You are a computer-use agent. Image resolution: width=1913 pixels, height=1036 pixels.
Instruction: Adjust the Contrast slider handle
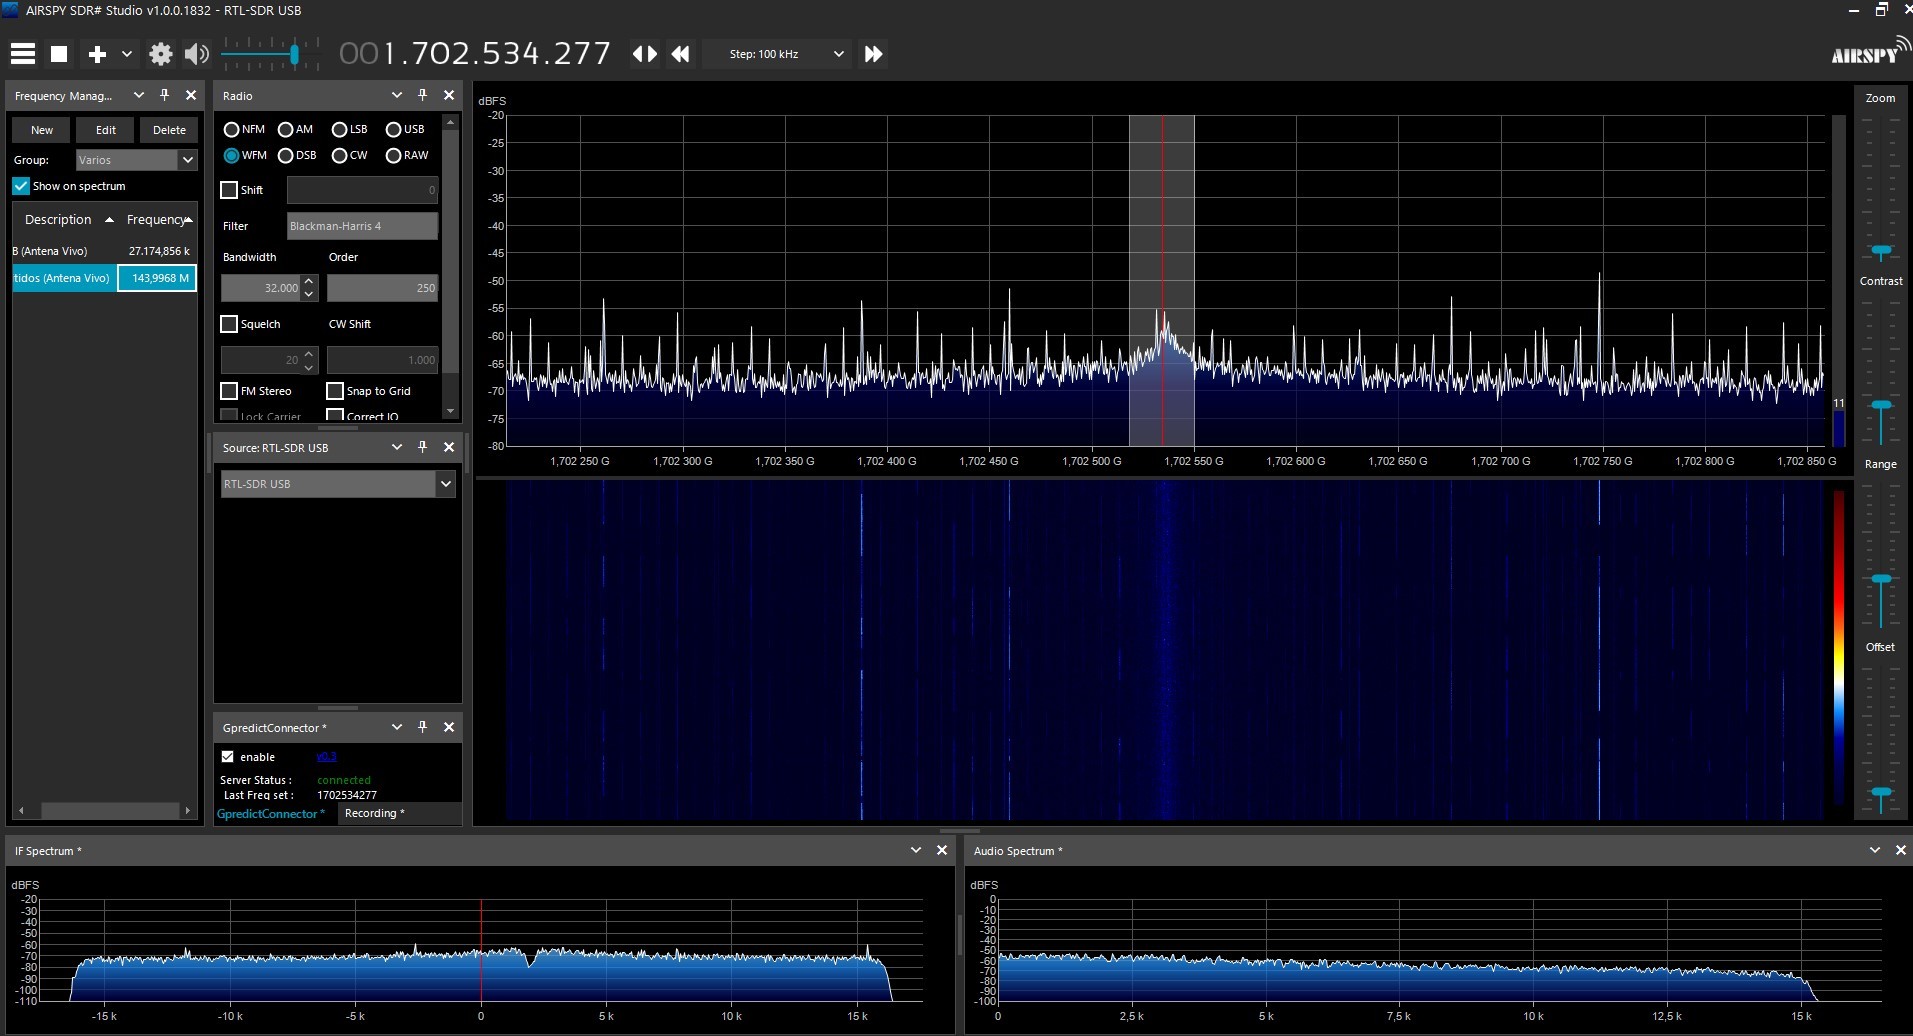click(1881, 406)
